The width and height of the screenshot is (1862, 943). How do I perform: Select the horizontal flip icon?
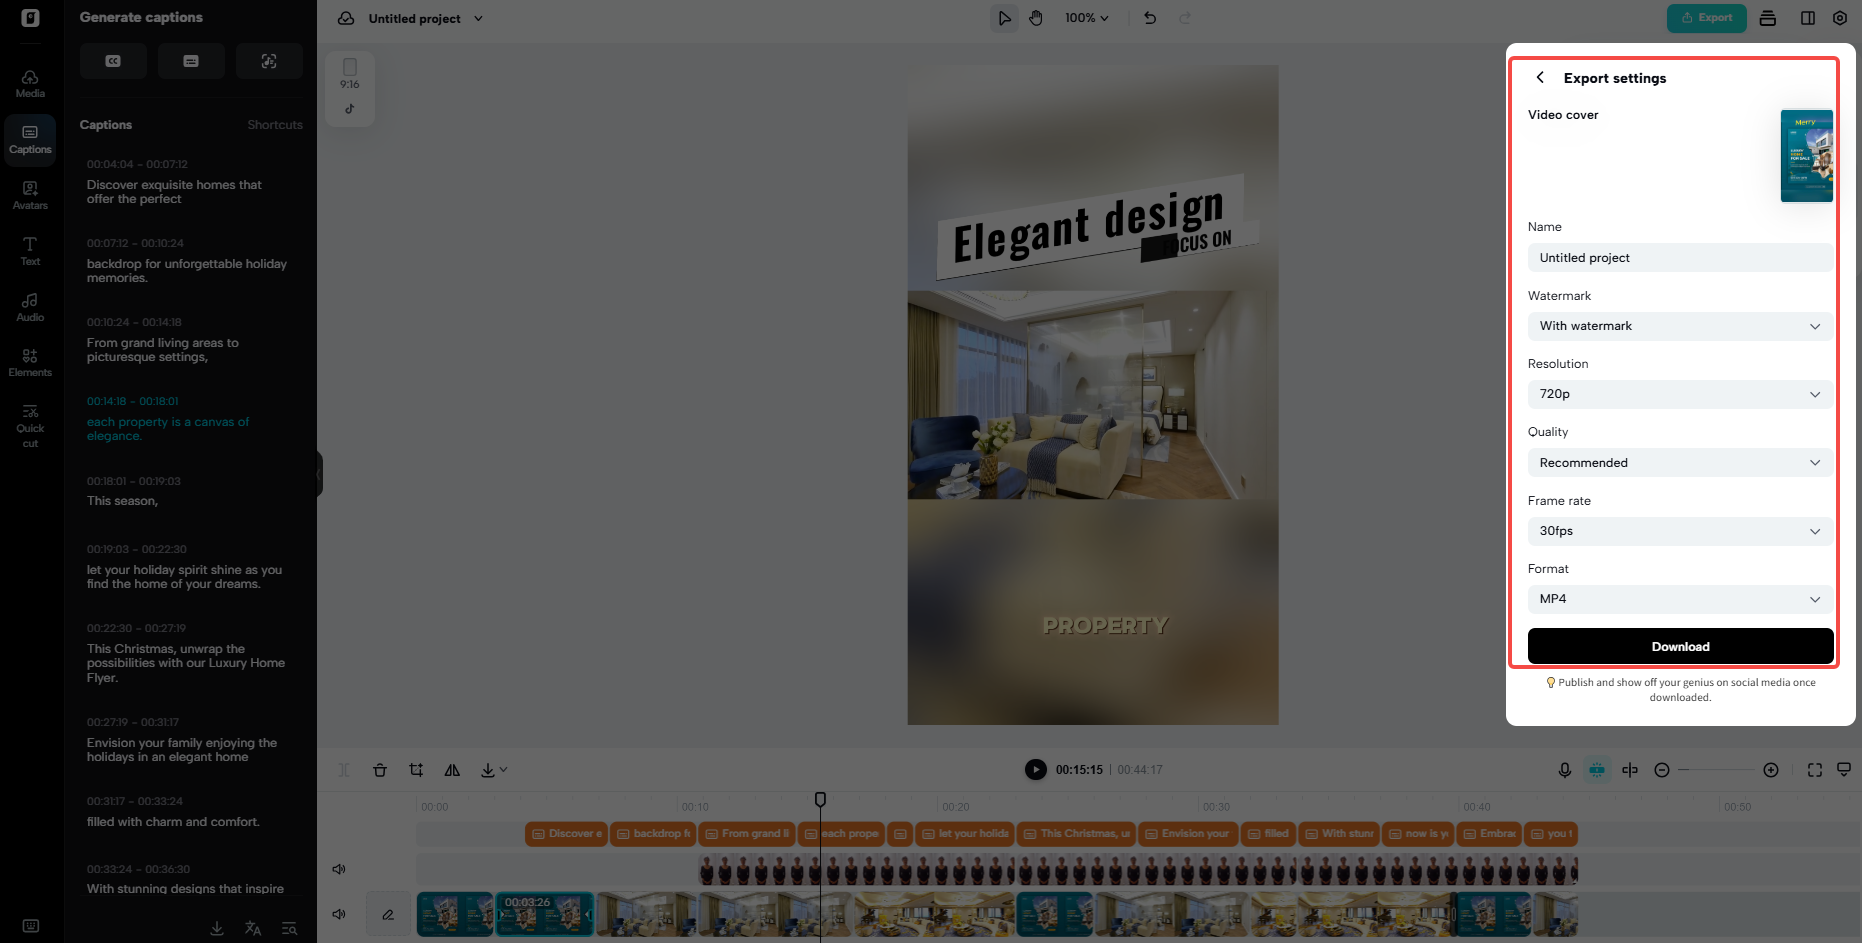tap(452, 770)
